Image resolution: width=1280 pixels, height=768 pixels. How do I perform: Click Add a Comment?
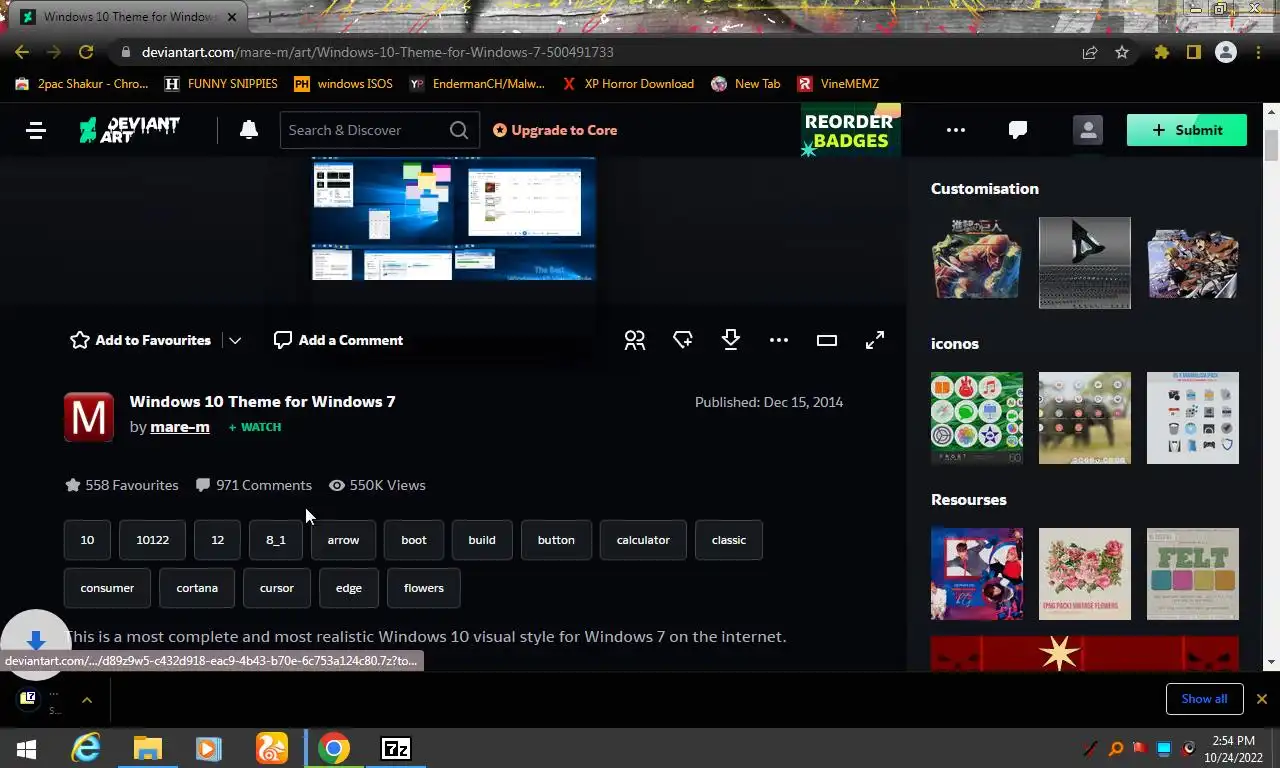click(x=338, y=340)
